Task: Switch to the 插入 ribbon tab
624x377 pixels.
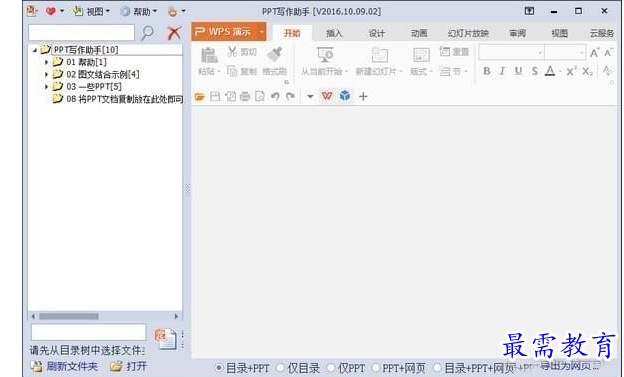Action: tap(334, 33)
